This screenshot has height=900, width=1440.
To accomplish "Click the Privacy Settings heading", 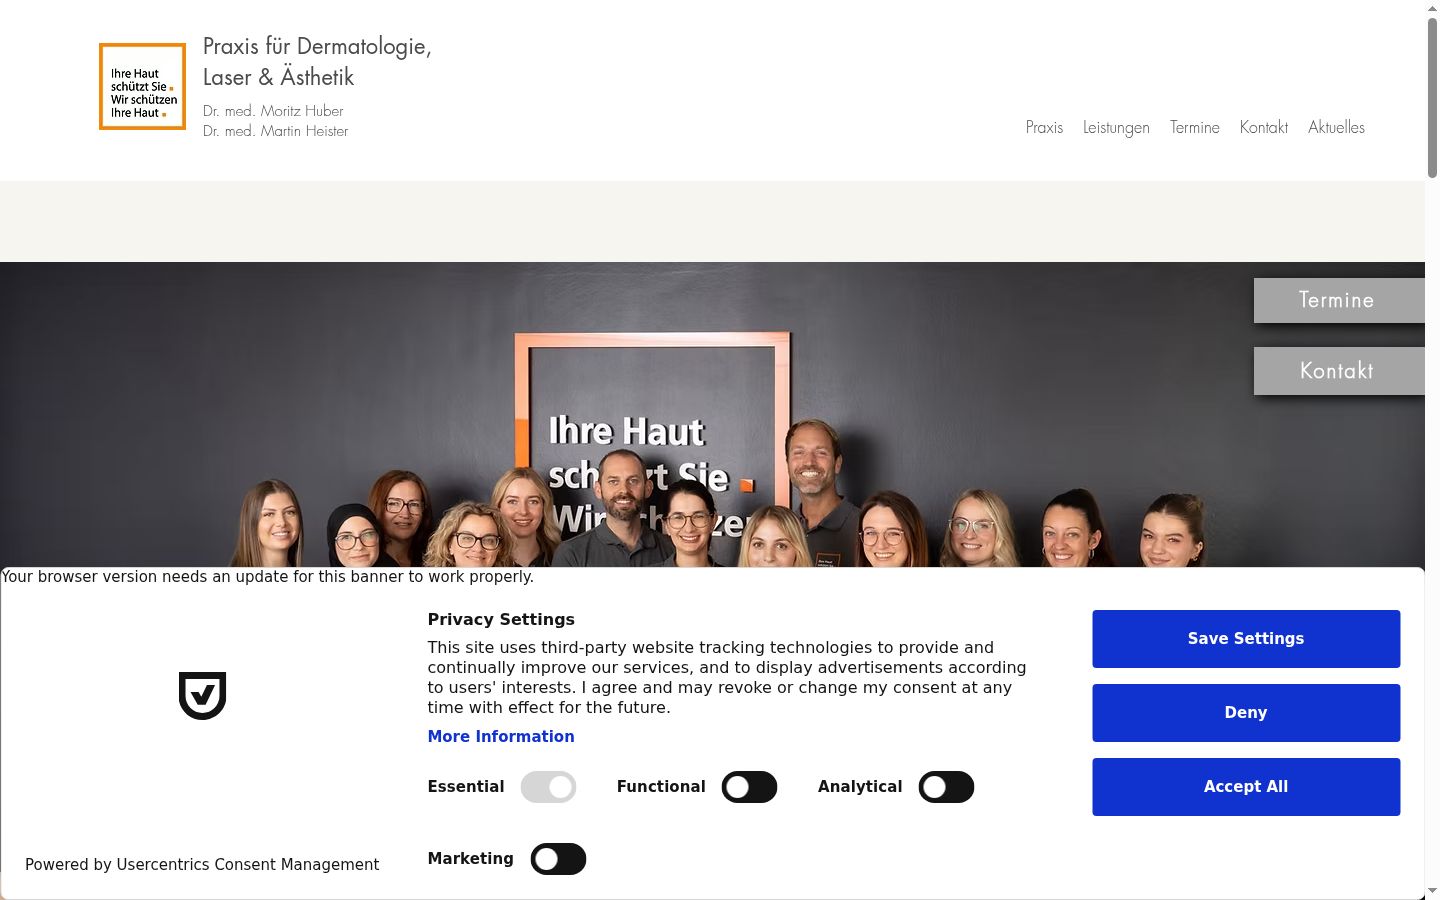I will click(x=501, y=620).
